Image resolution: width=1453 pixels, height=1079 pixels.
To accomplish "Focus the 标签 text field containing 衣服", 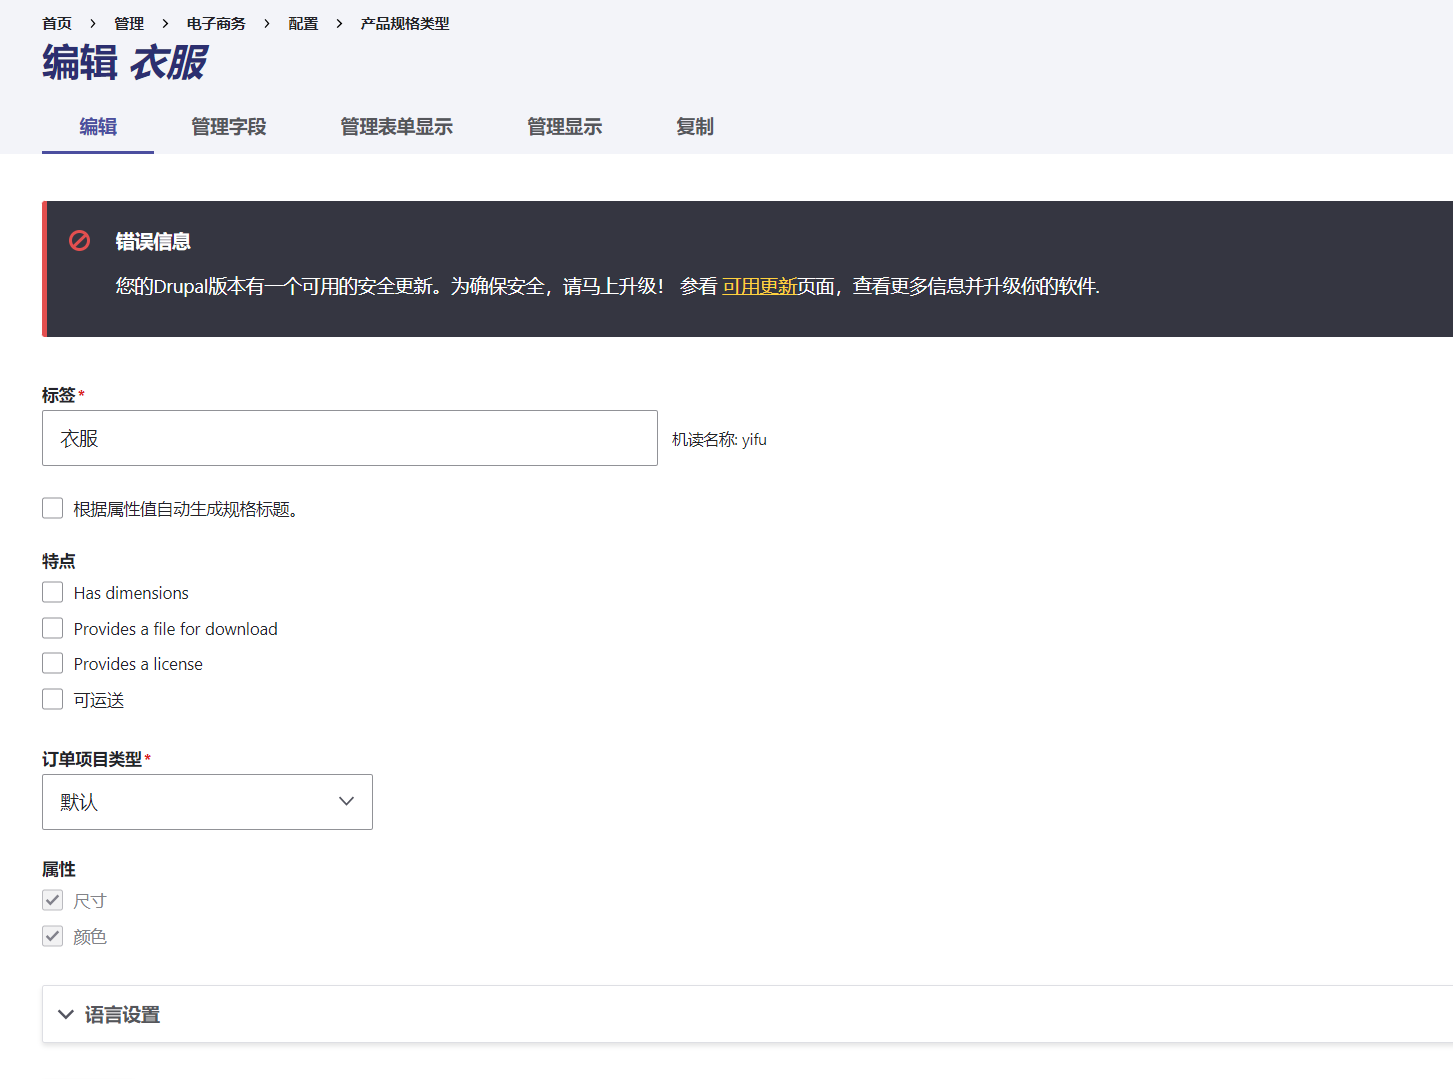I will [350, 438].
